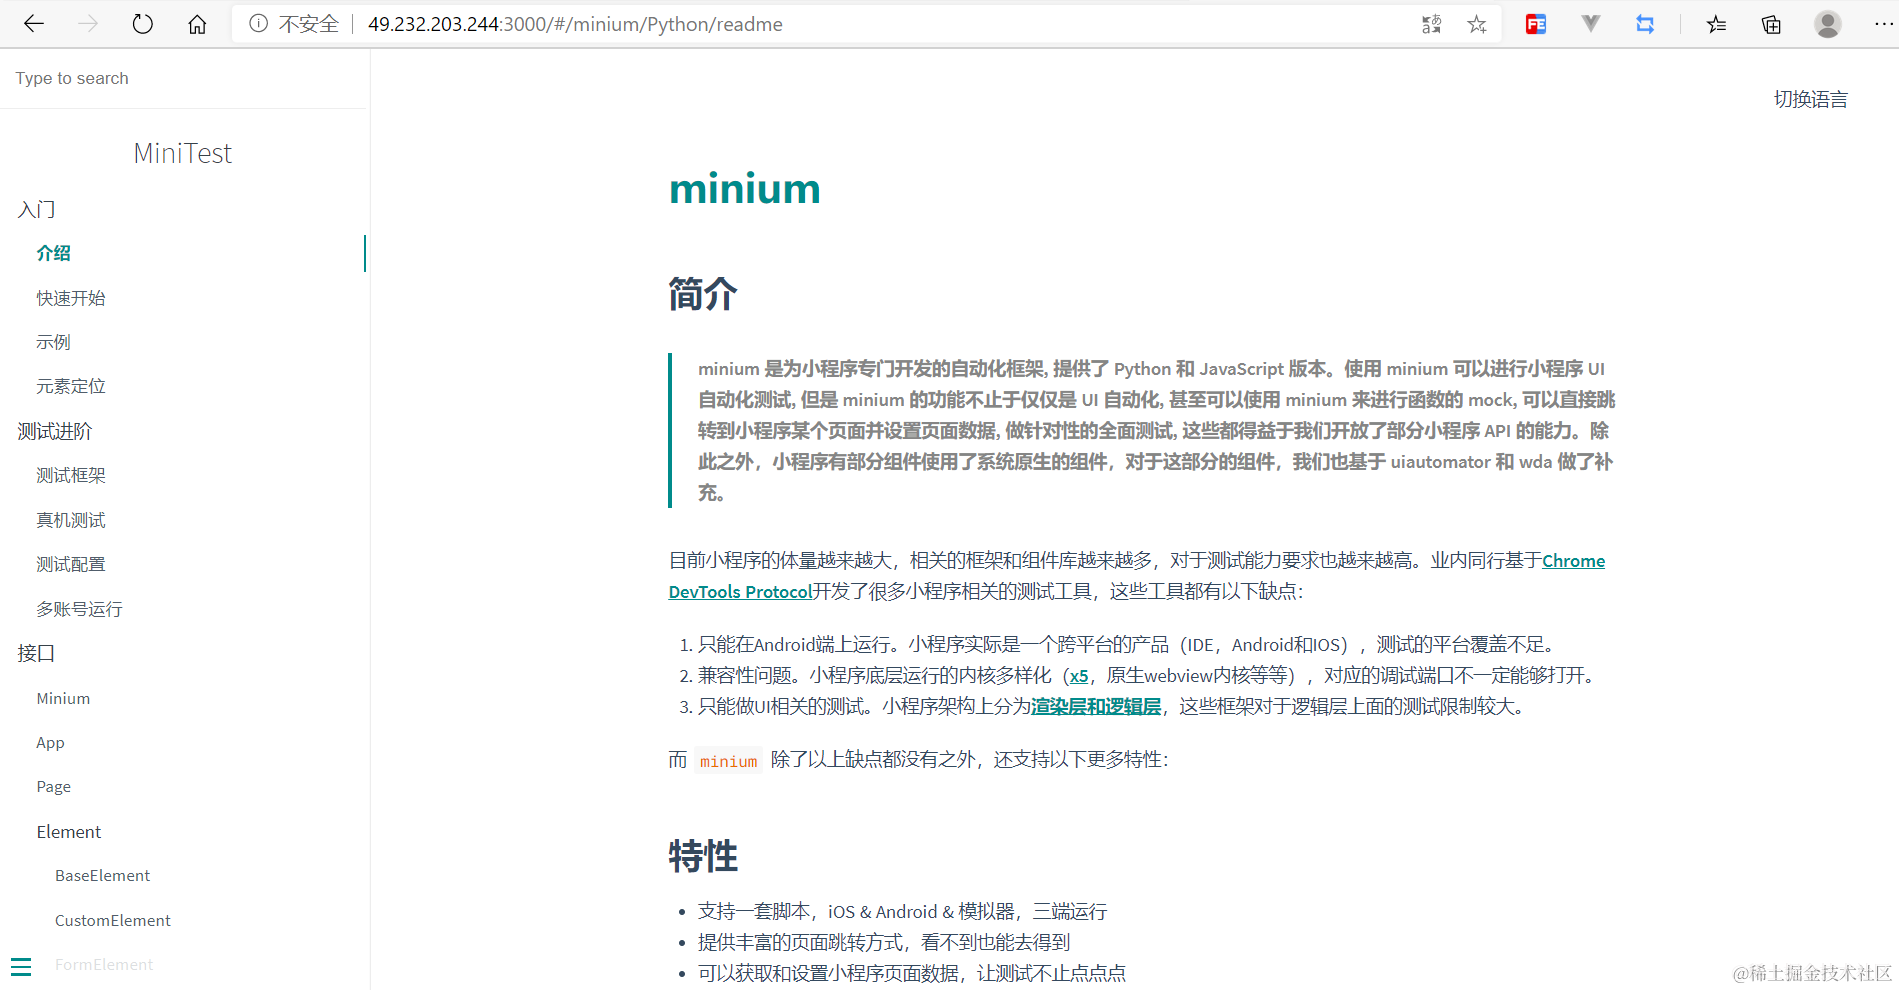1899x990 pixels.
Task: Toggle the sidebar with the hamburger icon
Action: pos(21,966)
